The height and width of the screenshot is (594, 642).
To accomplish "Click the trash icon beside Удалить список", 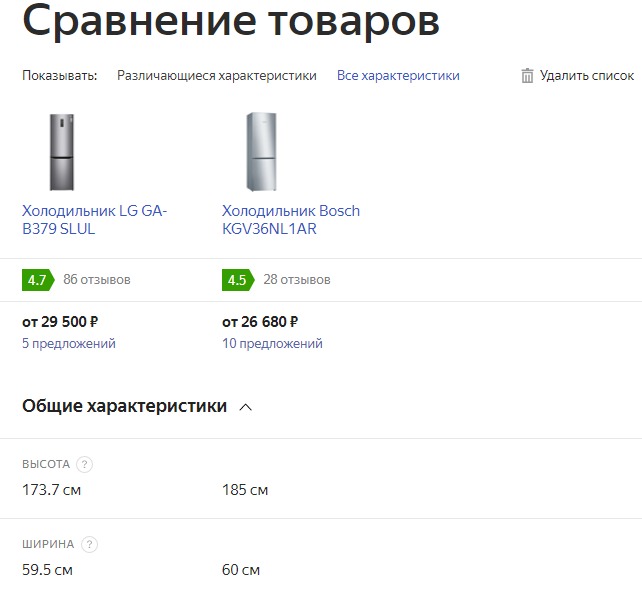I will [527, 76].
